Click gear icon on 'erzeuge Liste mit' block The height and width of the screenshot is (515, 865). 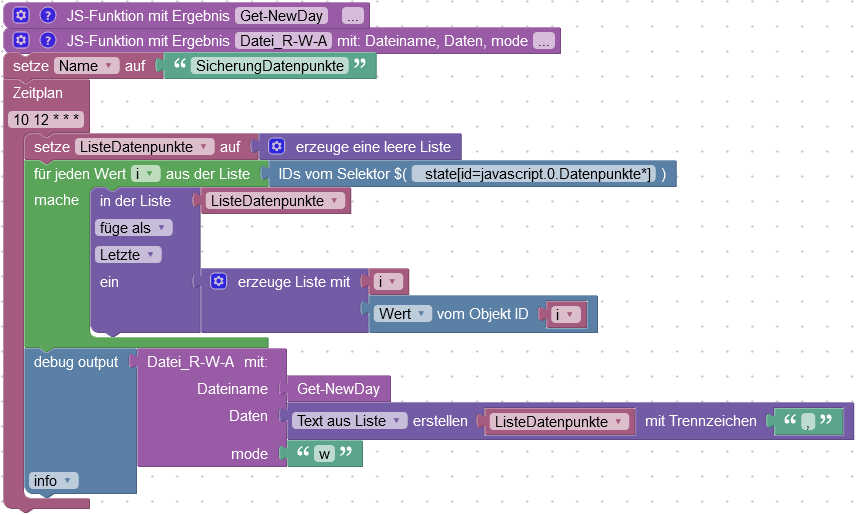pos(218,281)
